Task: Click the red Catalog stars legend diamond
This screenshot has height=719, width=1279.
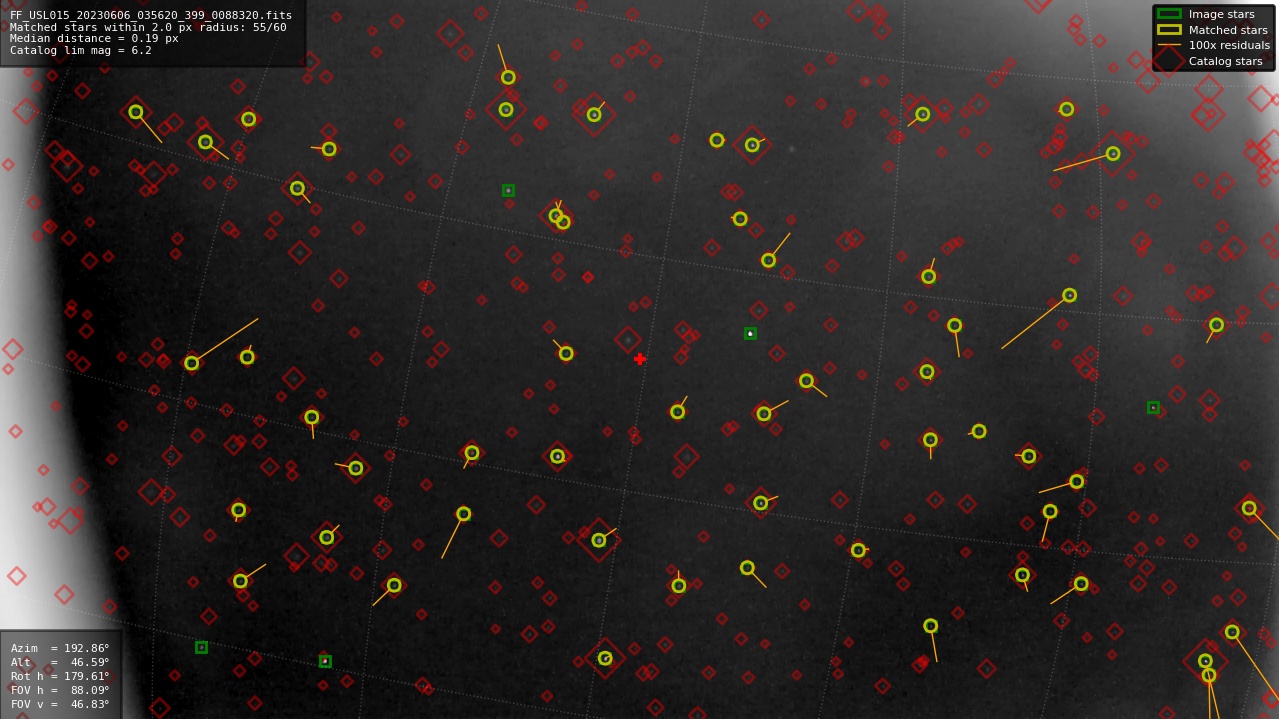Action: point(1169,61)
